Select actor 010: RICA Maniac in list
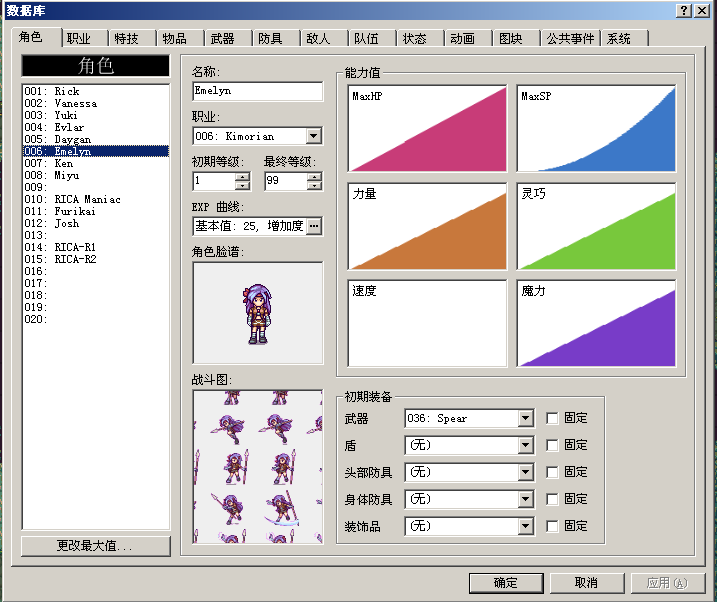 click(x=96, y=199)
